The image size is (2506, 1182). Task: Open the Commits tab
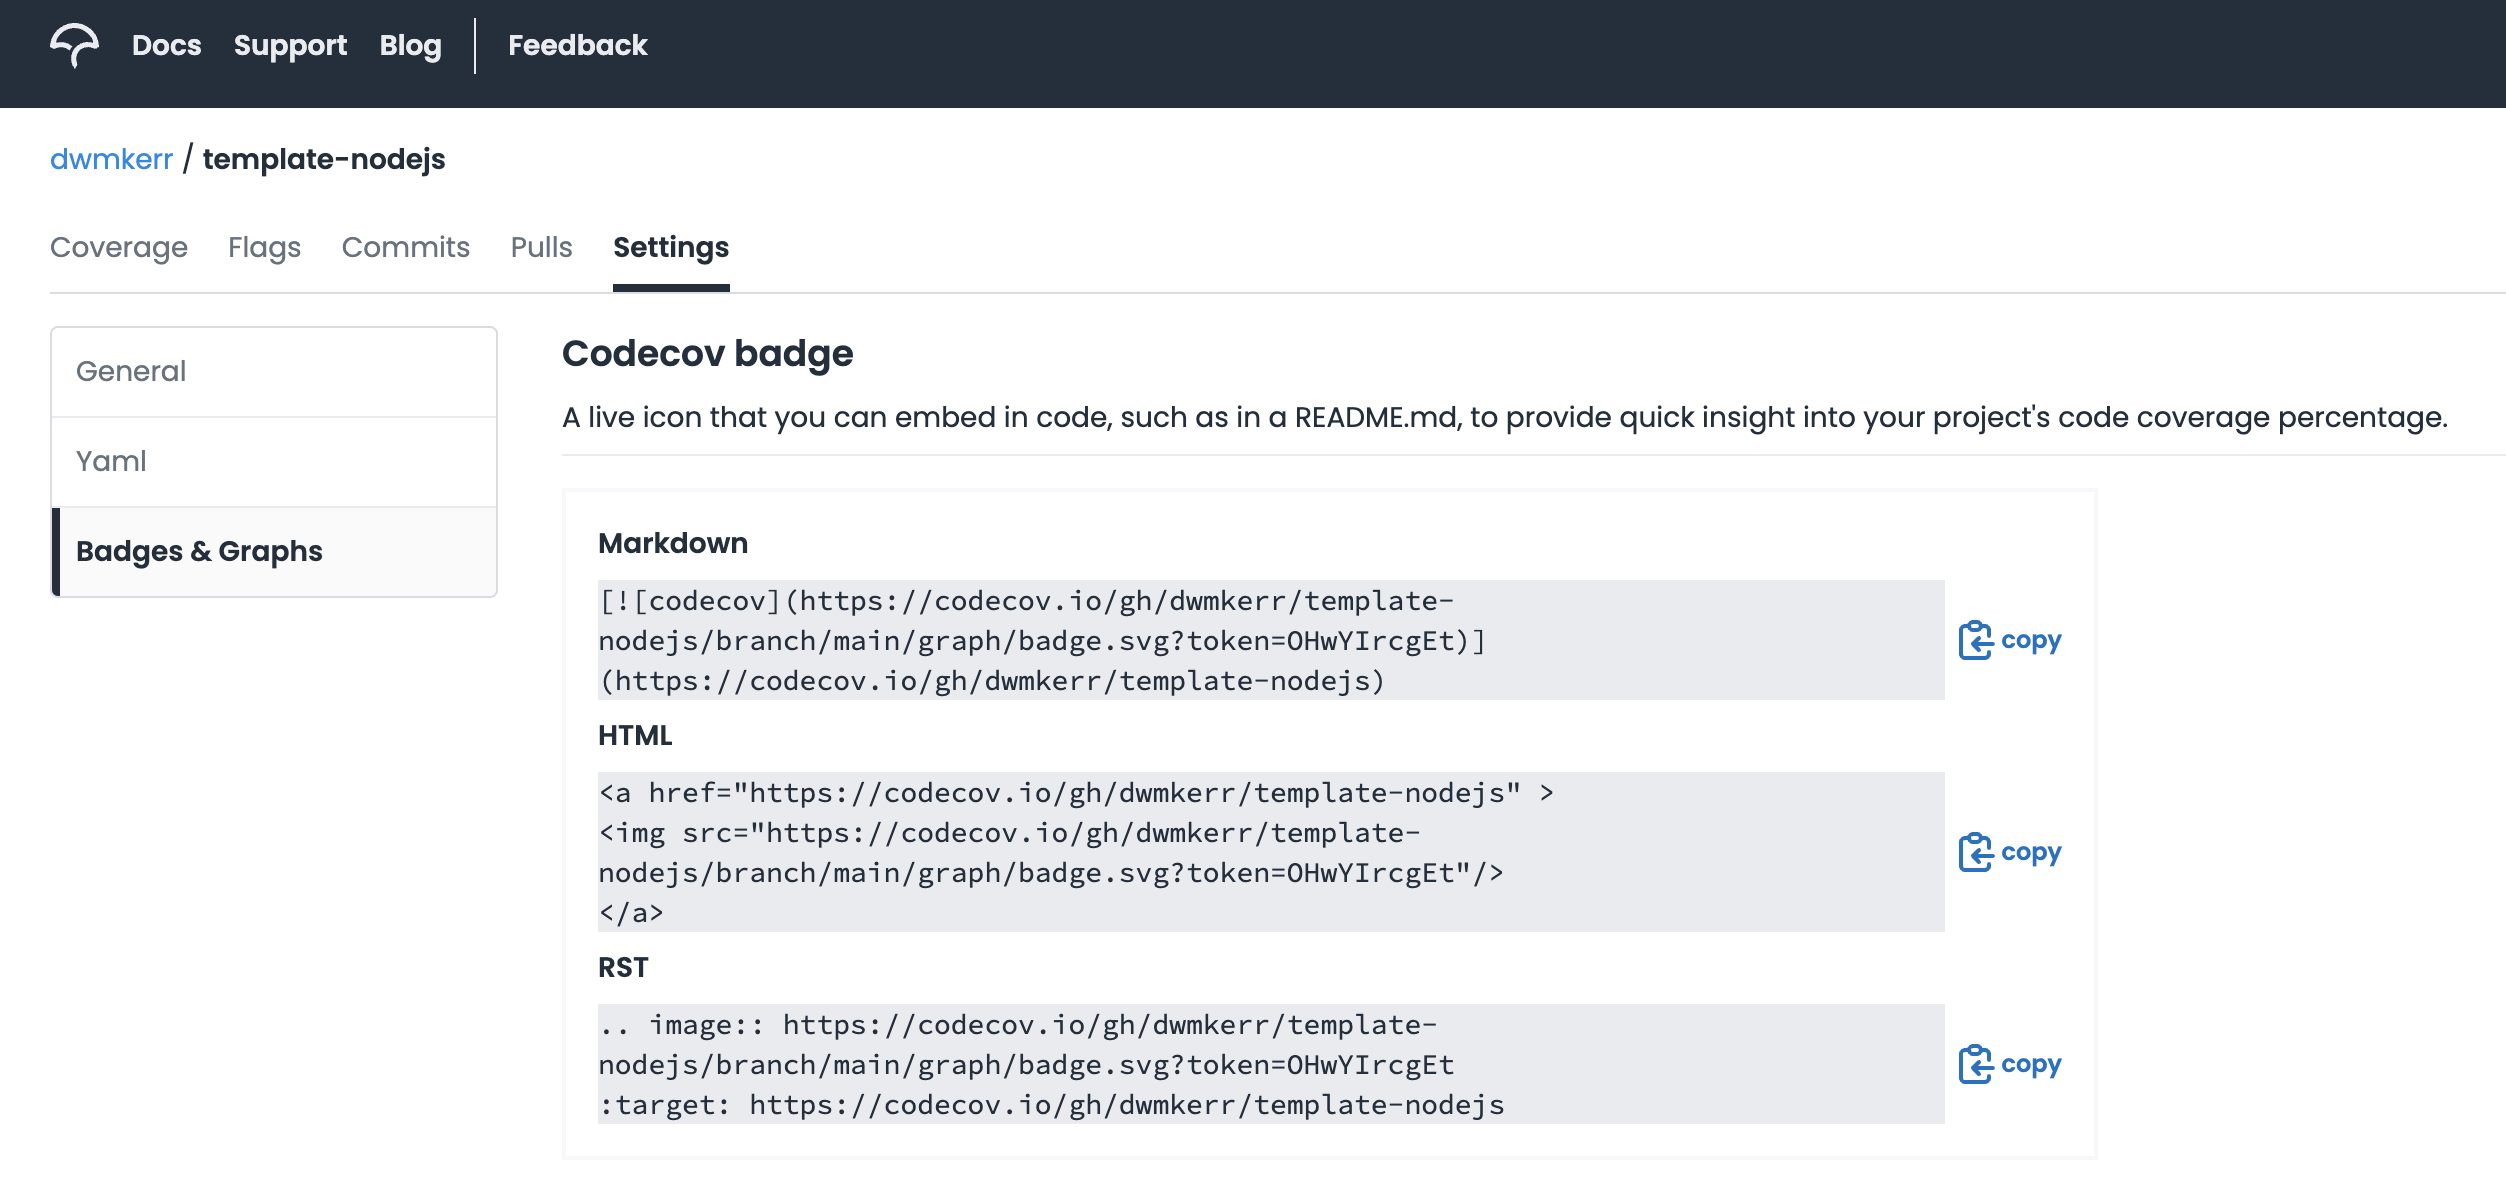pyautogui.click(x=405, y=247)
